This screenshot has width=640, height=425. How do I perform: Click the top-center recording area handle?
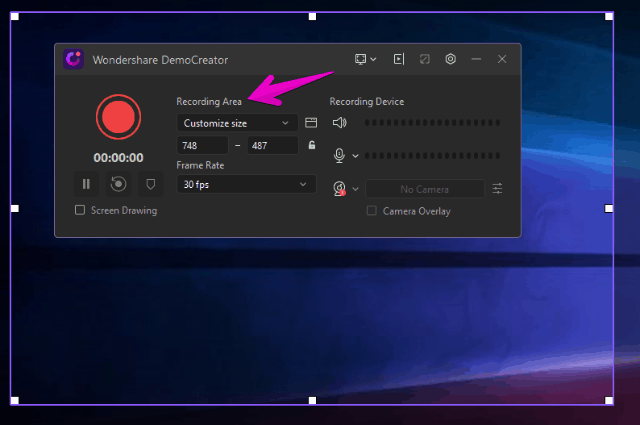point(312,16)
